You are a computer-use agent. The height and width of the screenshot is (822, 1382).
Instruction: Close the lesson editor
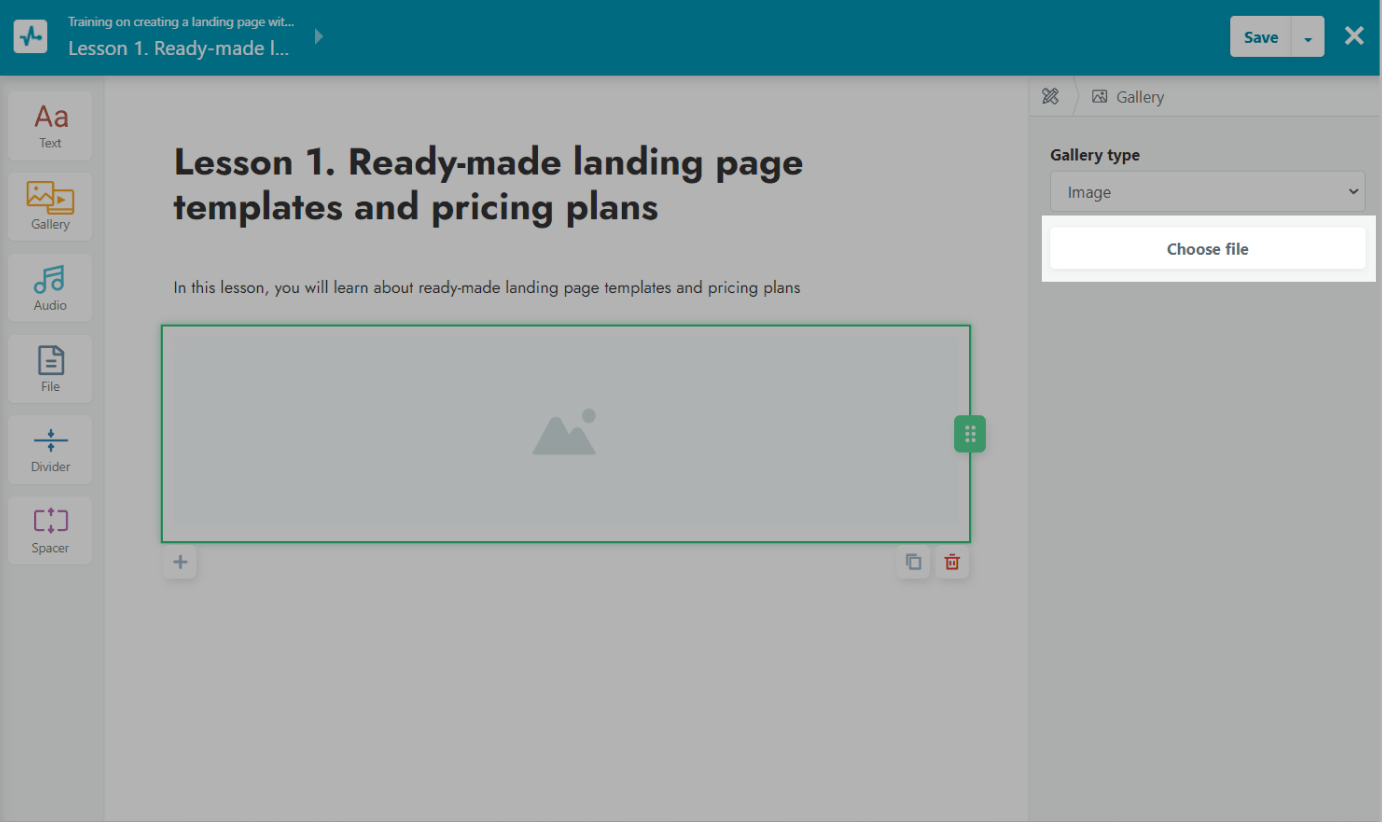1354,37
